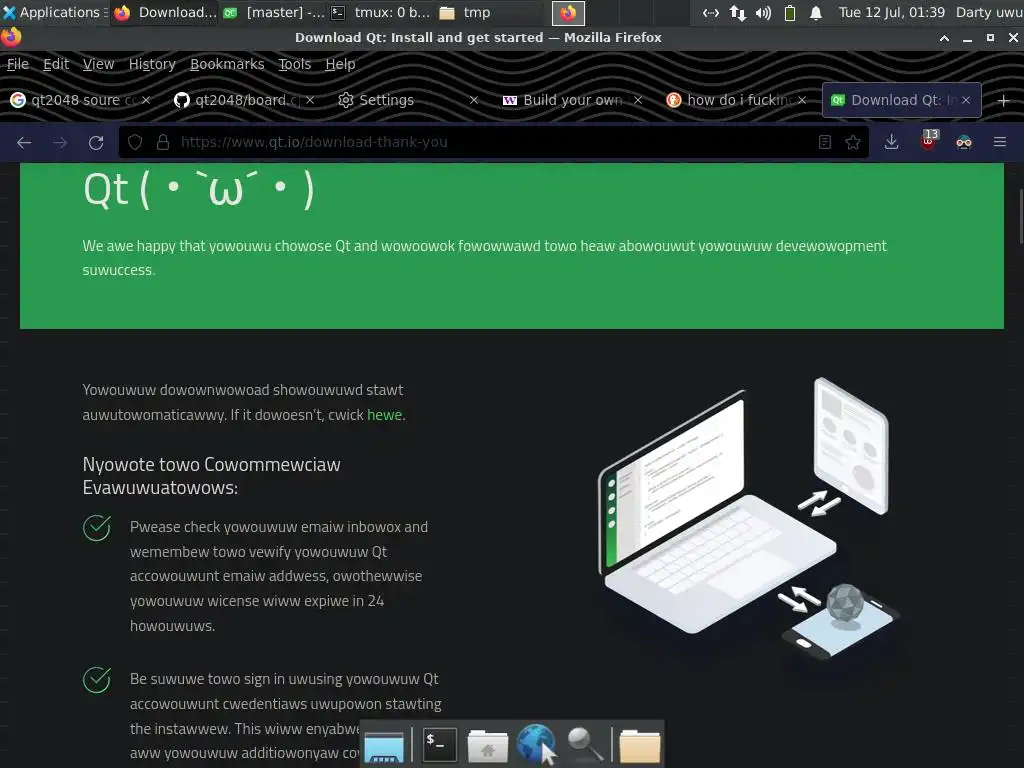Close the Settings tab
Image resolution: width=1024 pixels, height=768 pixels.
click(474, 100)
